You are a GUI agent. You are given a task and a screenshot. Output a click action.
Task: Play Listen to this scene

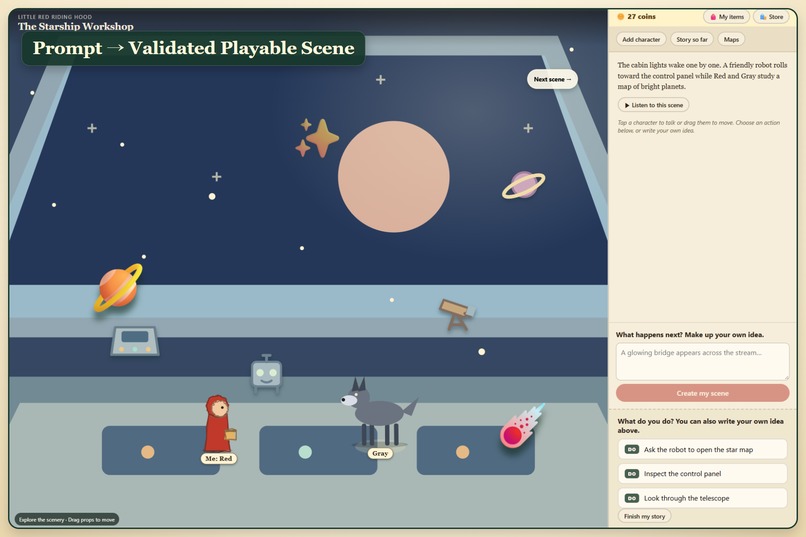[653, 105]
